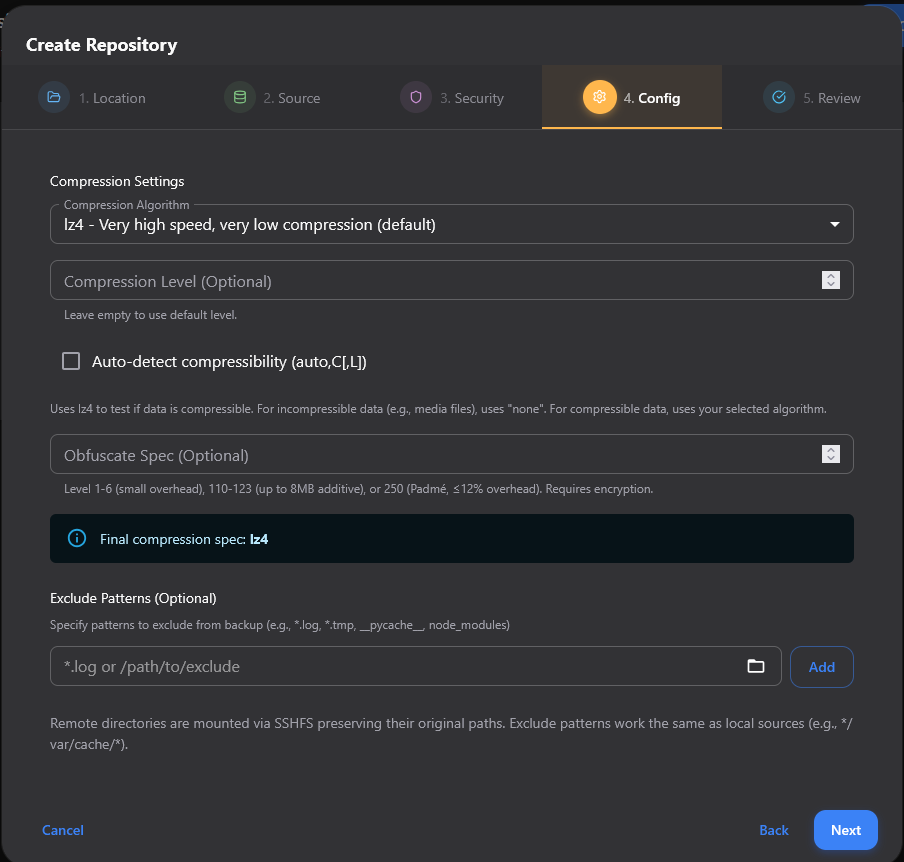904x862 pixels.
Task: Click the folder icon on the Location step
Action: pyautogui.click(x=55, y=97)
